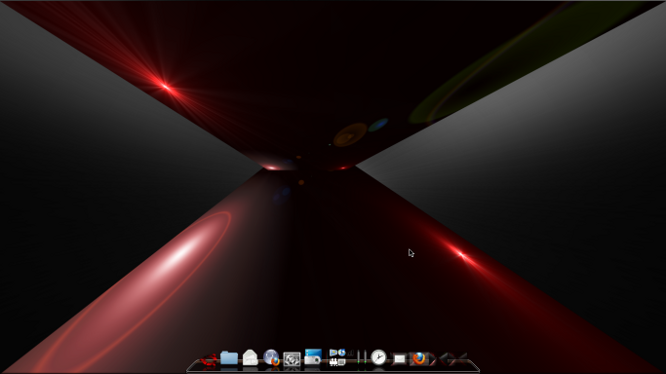Open the red Ubuntu logo menu in dock
666x374 pixels.
pyautogui.click(x=208, y=360)
